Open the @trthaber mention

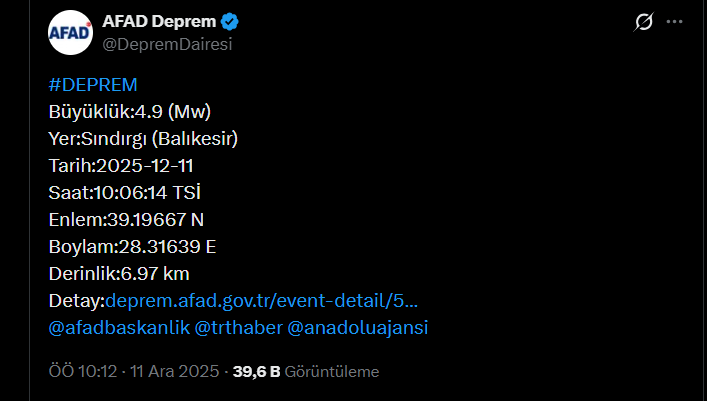(237, 327)
